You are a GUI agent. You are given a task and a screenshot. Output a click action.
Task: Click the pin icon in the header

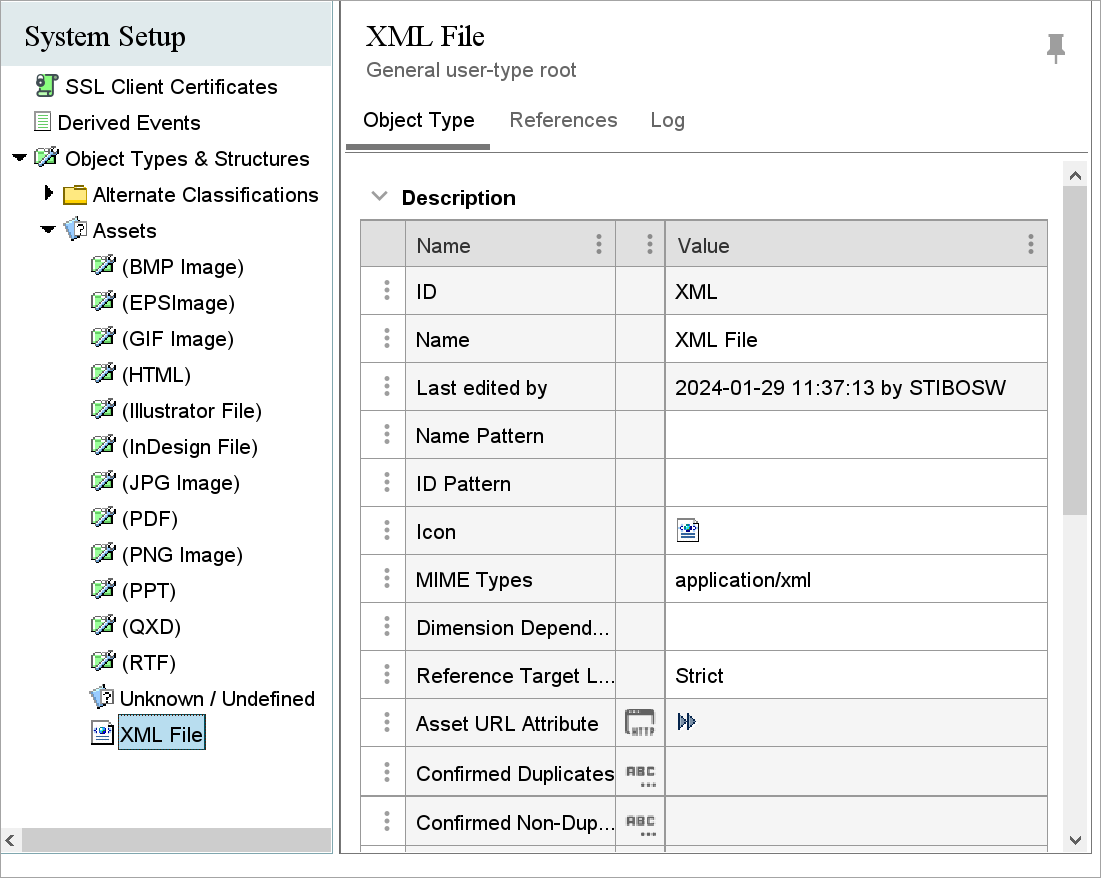[x=1055, y=47]
